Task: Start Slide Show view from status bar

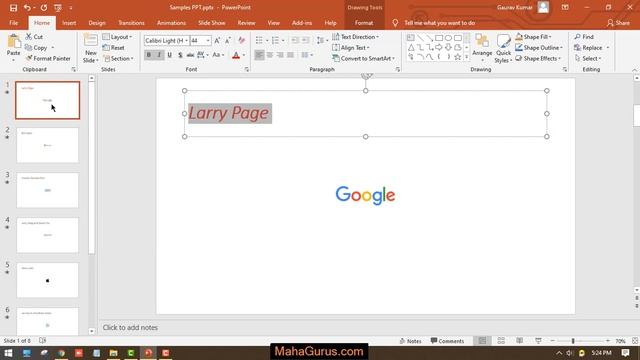Action: coord(538,340)
